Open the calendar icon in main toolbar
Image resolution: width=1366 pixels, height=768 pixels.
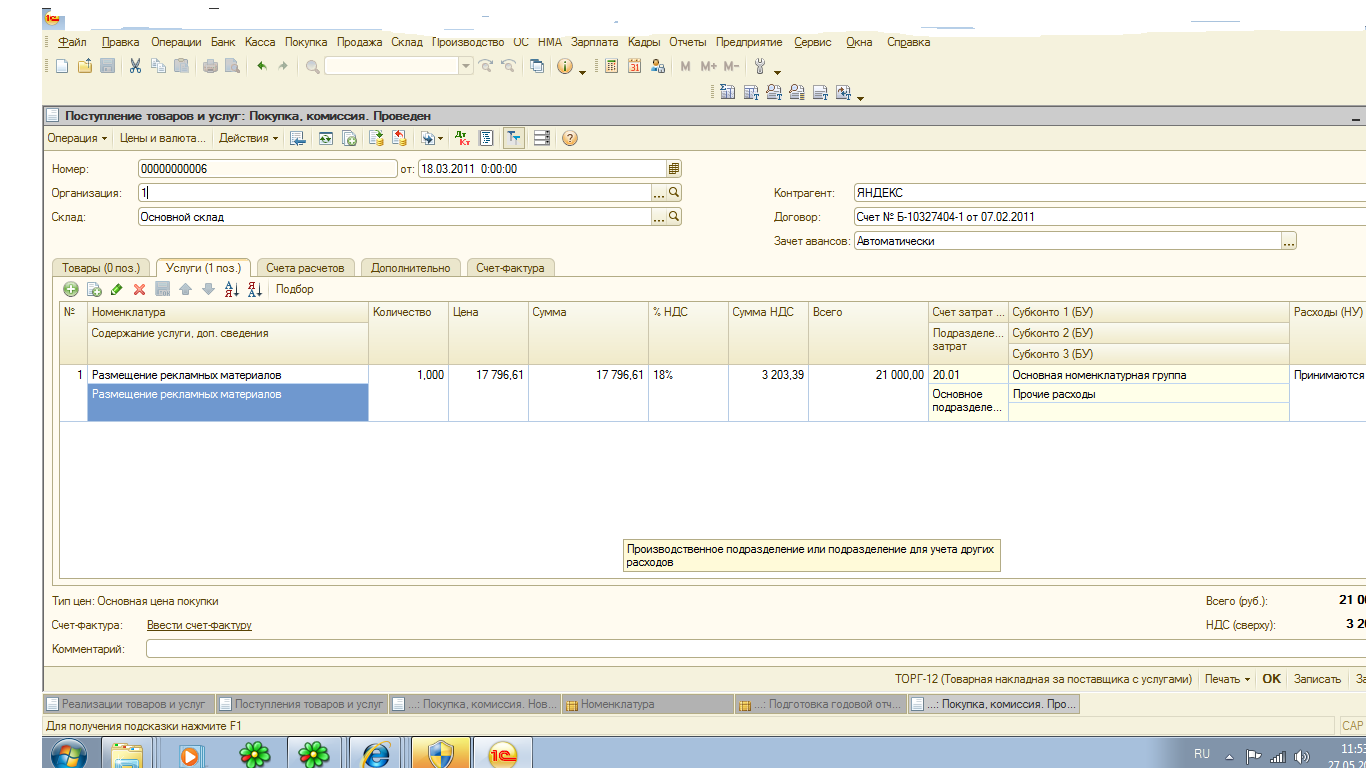[x=634, y=66]
